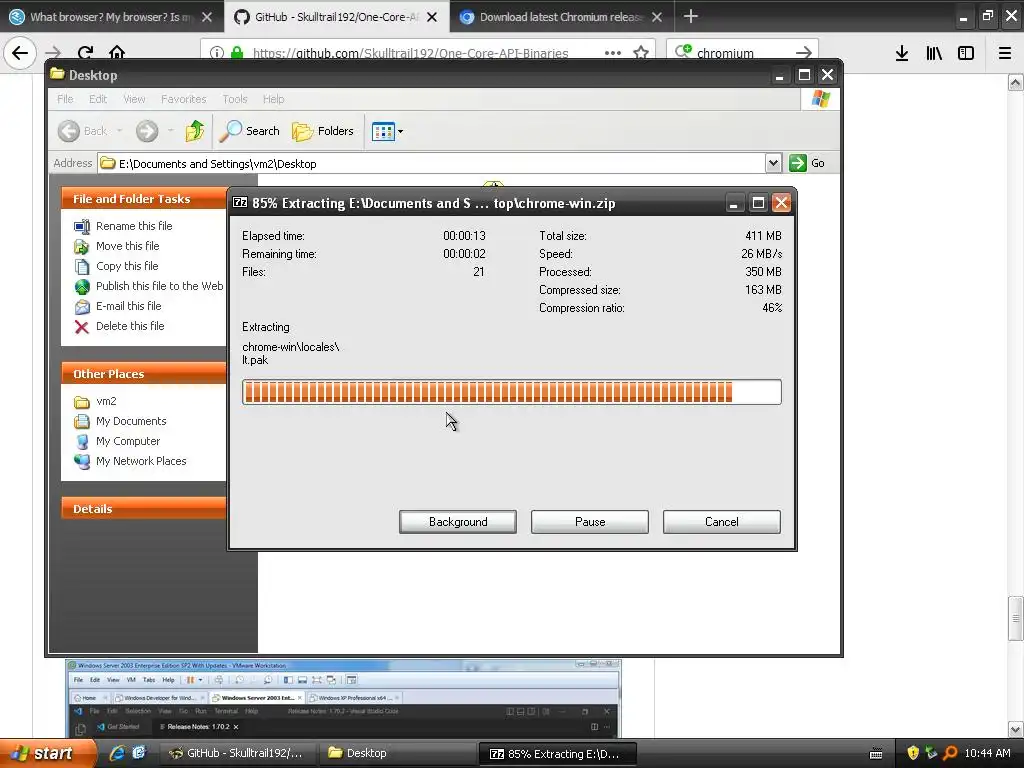Click the Go button beside address bar

coord(807,163)
